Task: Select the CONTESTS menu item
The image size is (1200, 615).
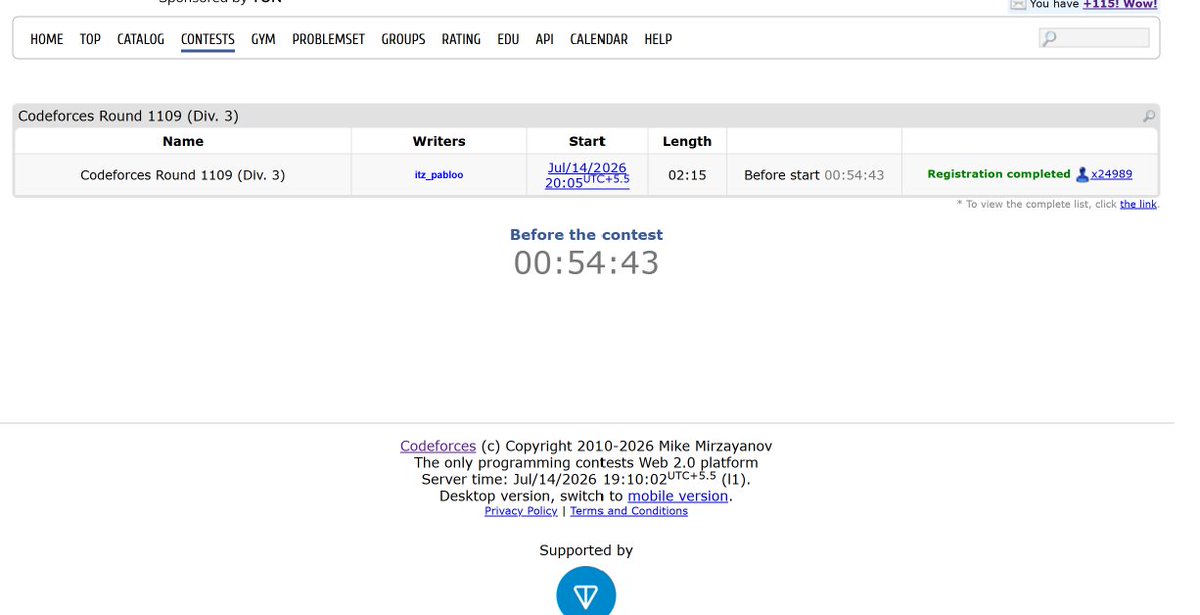Action: coord(208,40)
